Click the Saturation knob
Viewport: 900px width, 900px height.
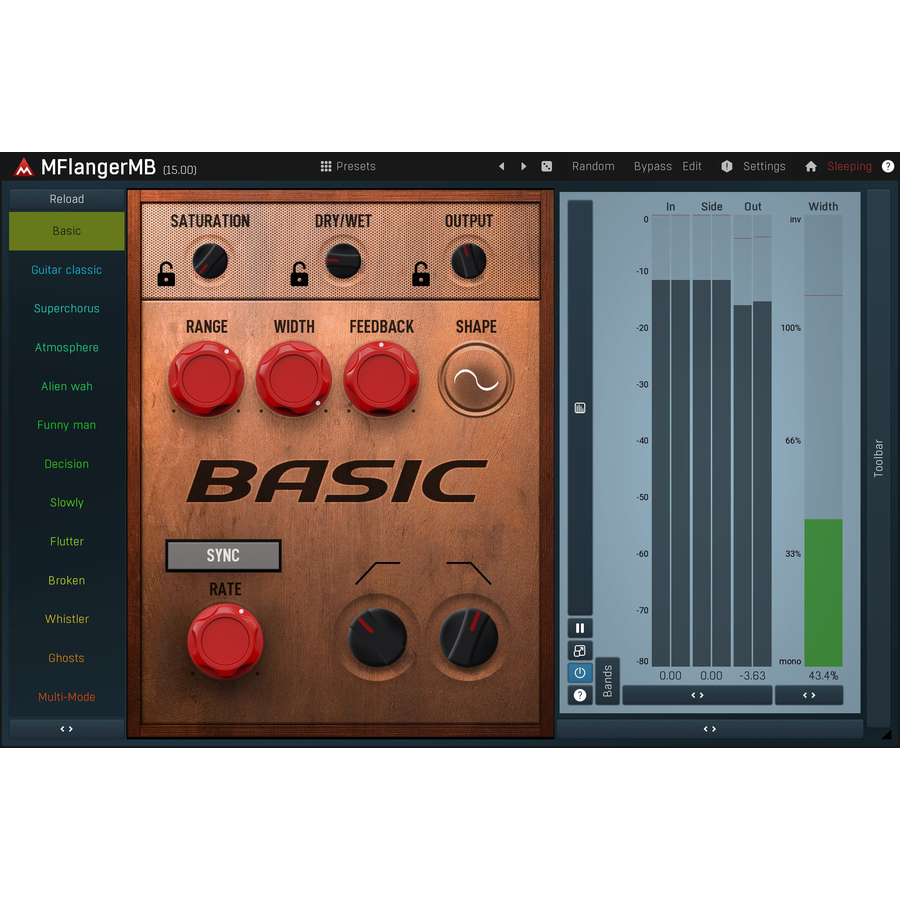pos(210,261)
